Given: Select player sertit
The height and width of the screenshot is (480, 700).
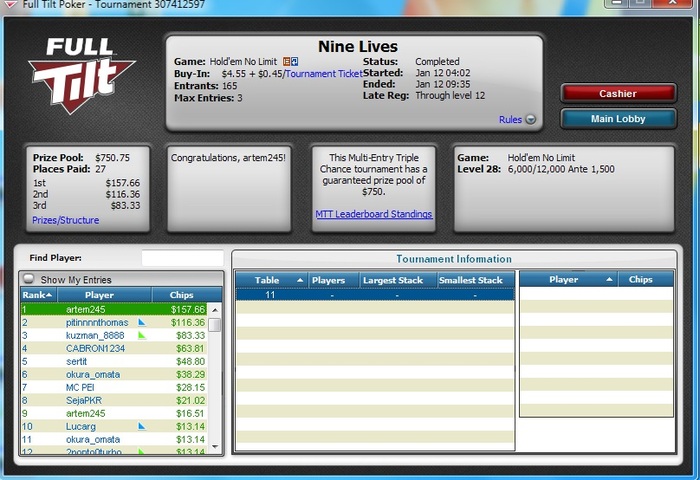Looking at the screenshot, I should (76, 361).
